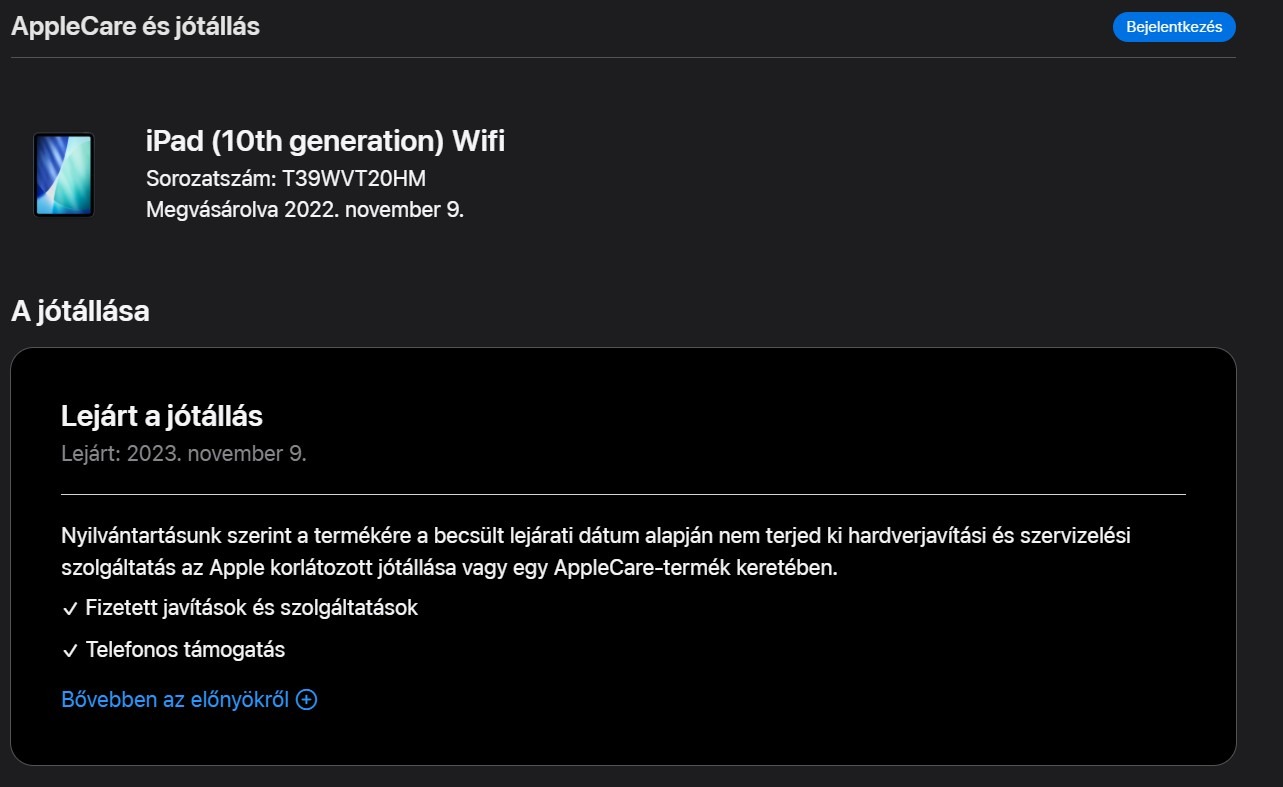This screenshot has height=787, width=1283.
Task: Click the plus circle icon beside Bővebben
Action: (307, 700)
